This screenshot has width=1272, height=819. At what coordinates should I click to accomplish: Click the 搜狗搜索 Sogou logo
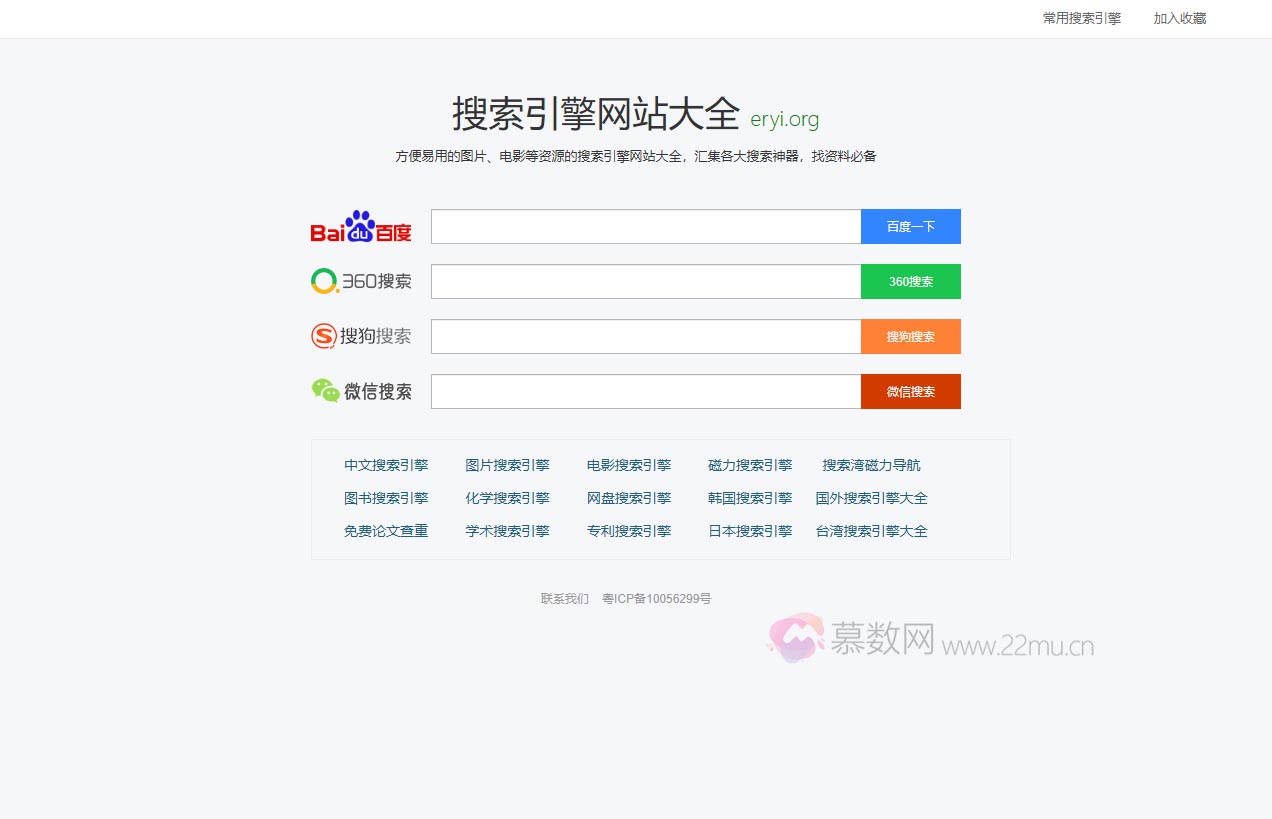[x=361, y=336]
